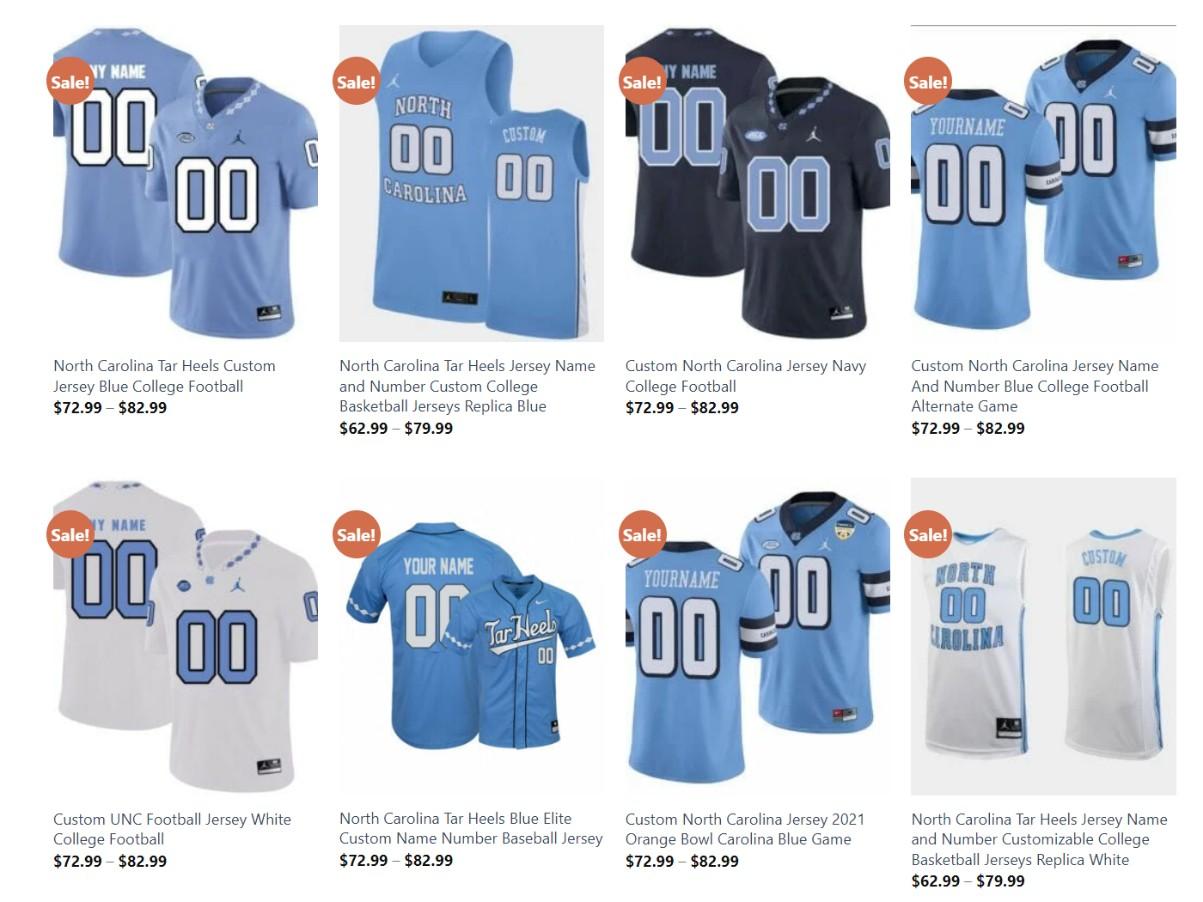Click Sale badge on blue football jersey
The image size is (1203, 902).
pos(70,82)
